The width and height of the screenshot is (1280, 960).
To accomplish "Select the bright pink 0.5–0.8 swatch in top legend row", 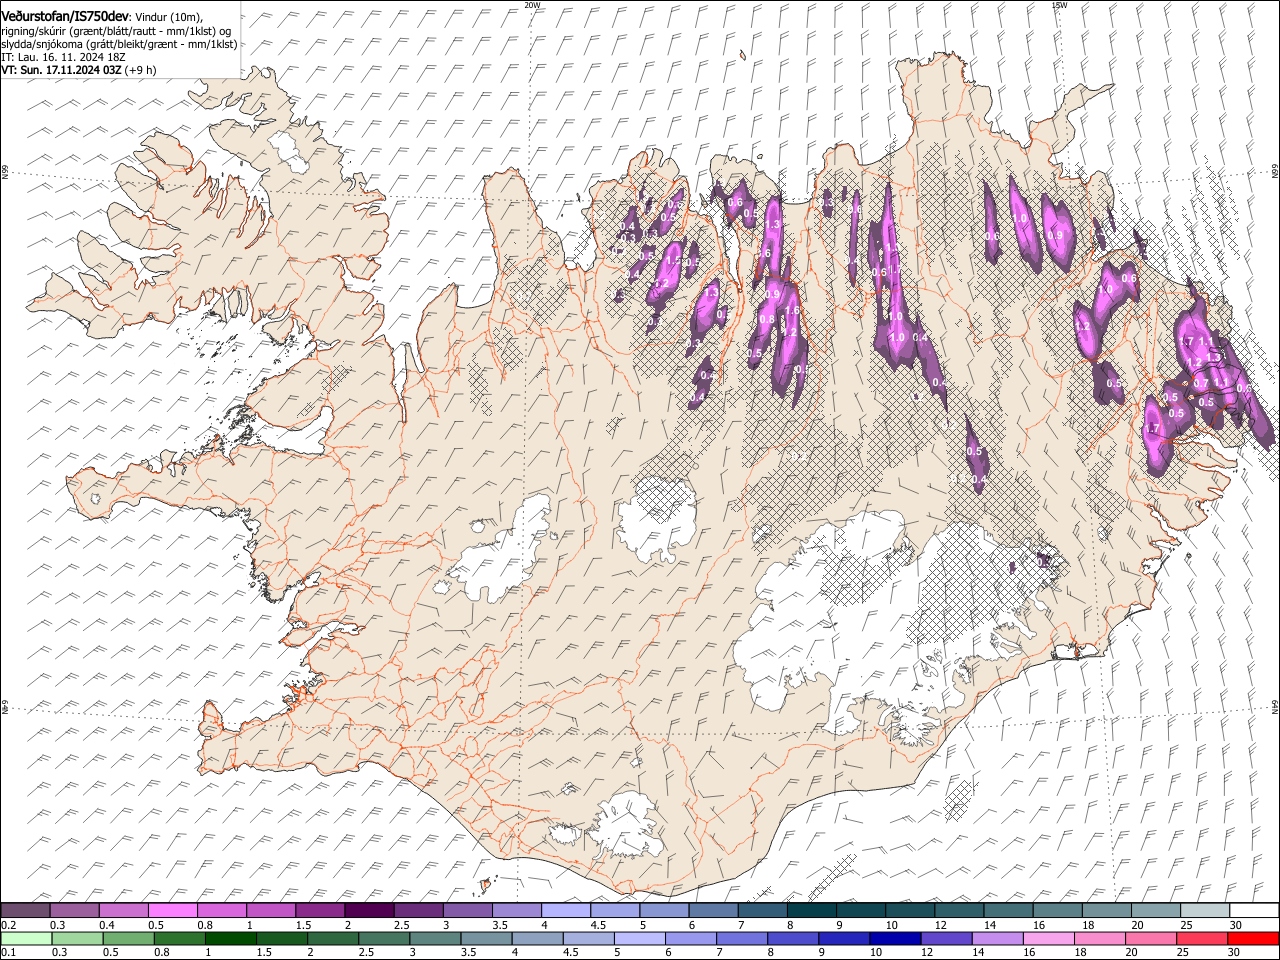I will tap(172, 910).
